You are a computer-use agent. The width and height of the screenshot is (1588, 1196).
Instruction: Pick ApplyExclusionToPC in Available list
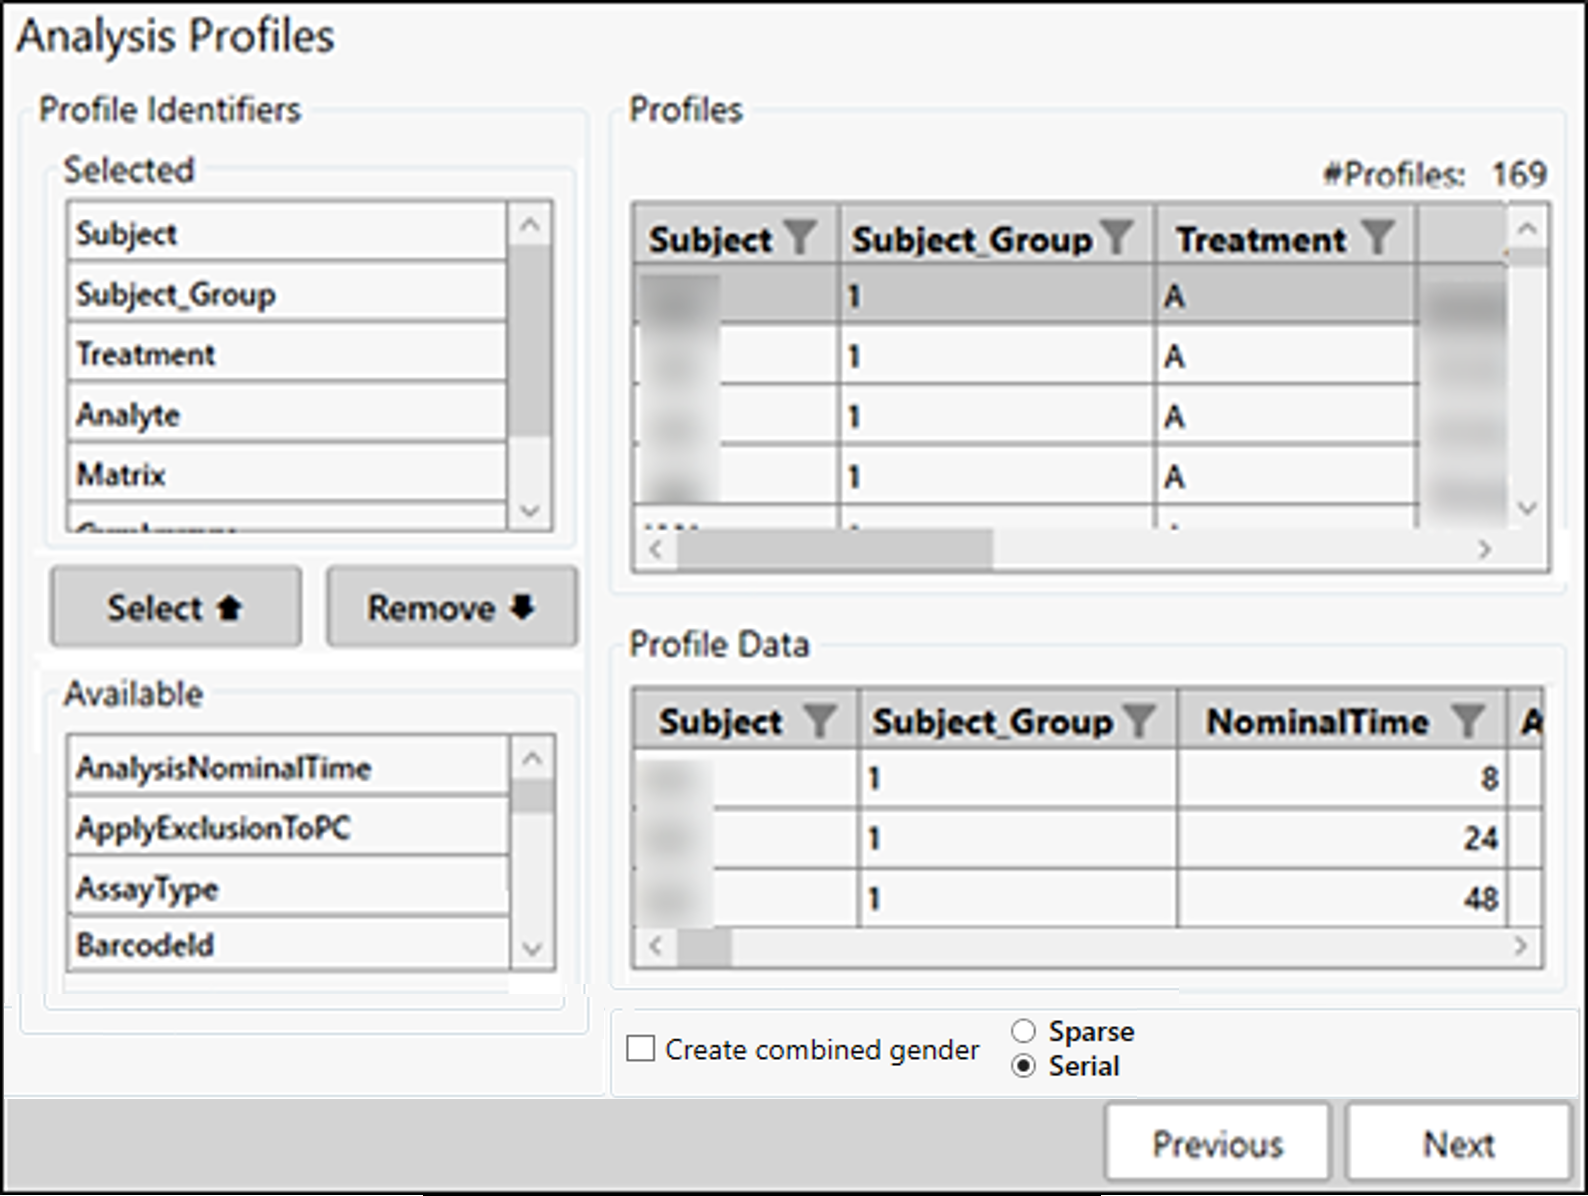(288, 827)
